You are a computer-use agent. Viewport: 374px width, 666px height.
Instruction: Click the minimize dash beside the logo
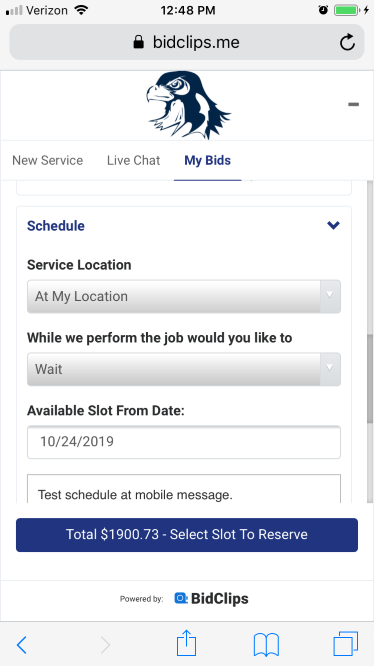[353, 104]
